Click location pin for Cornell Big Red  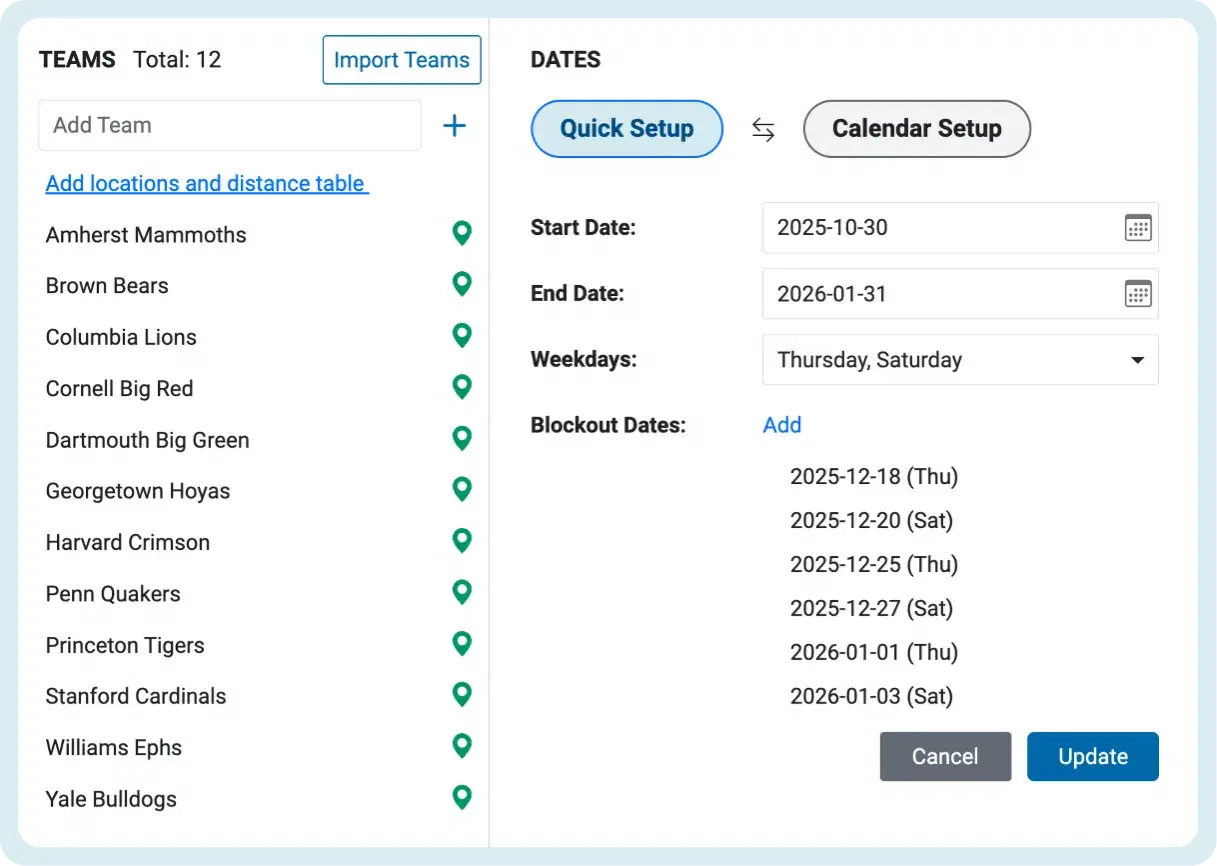(461, 388)
